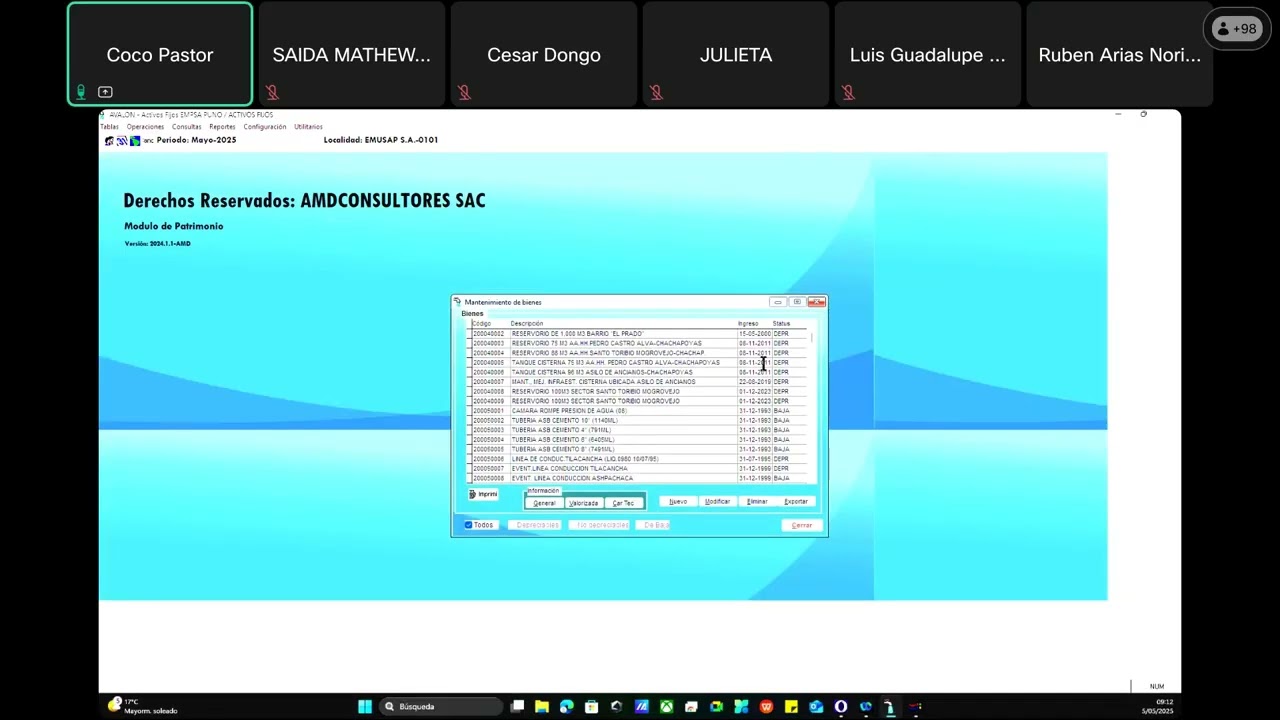Select row LINEA DE CONDUC.TILACANCHA
1280x720 pixels.
(x=638, y=459)
